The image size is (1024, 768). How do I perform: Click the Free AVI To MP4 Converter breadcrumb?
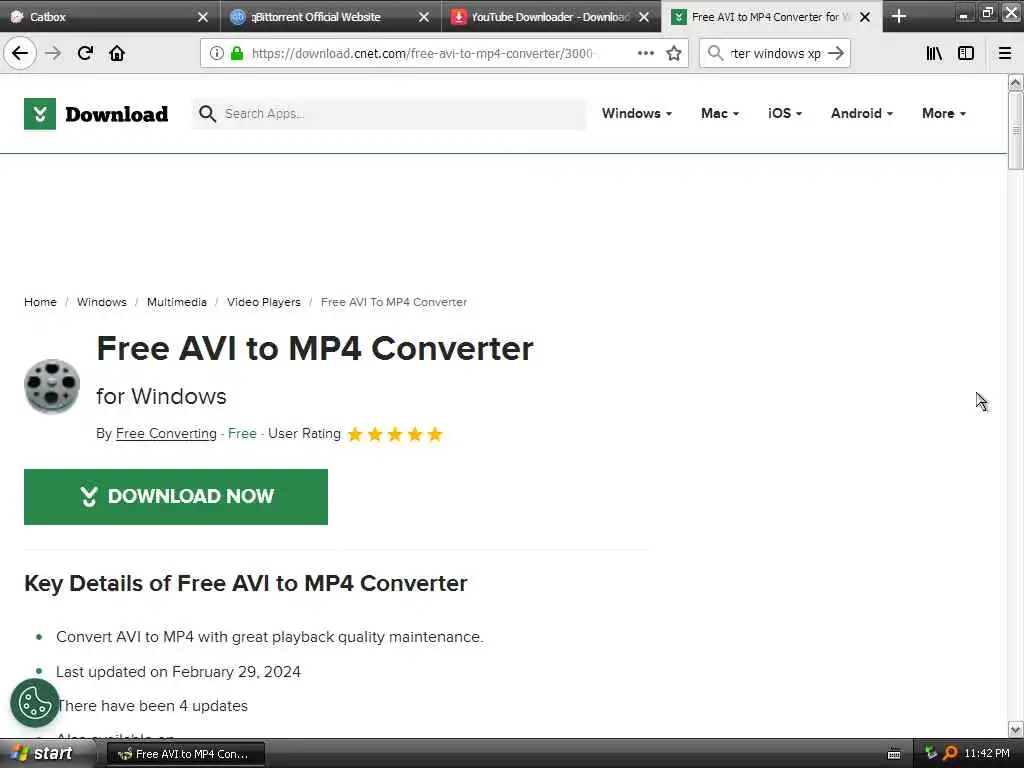(x=394, y=302)
